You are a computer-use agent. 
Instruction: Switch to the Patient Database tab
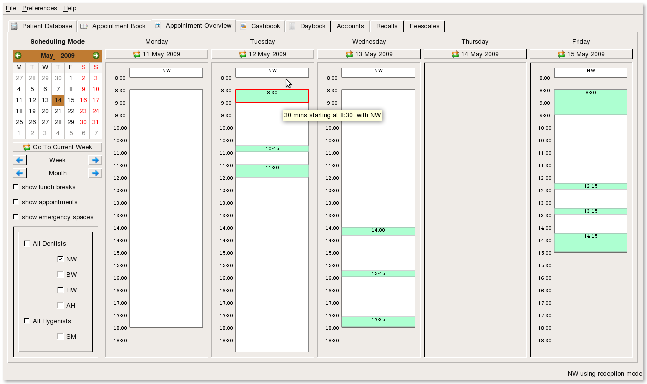coord(42,26)
